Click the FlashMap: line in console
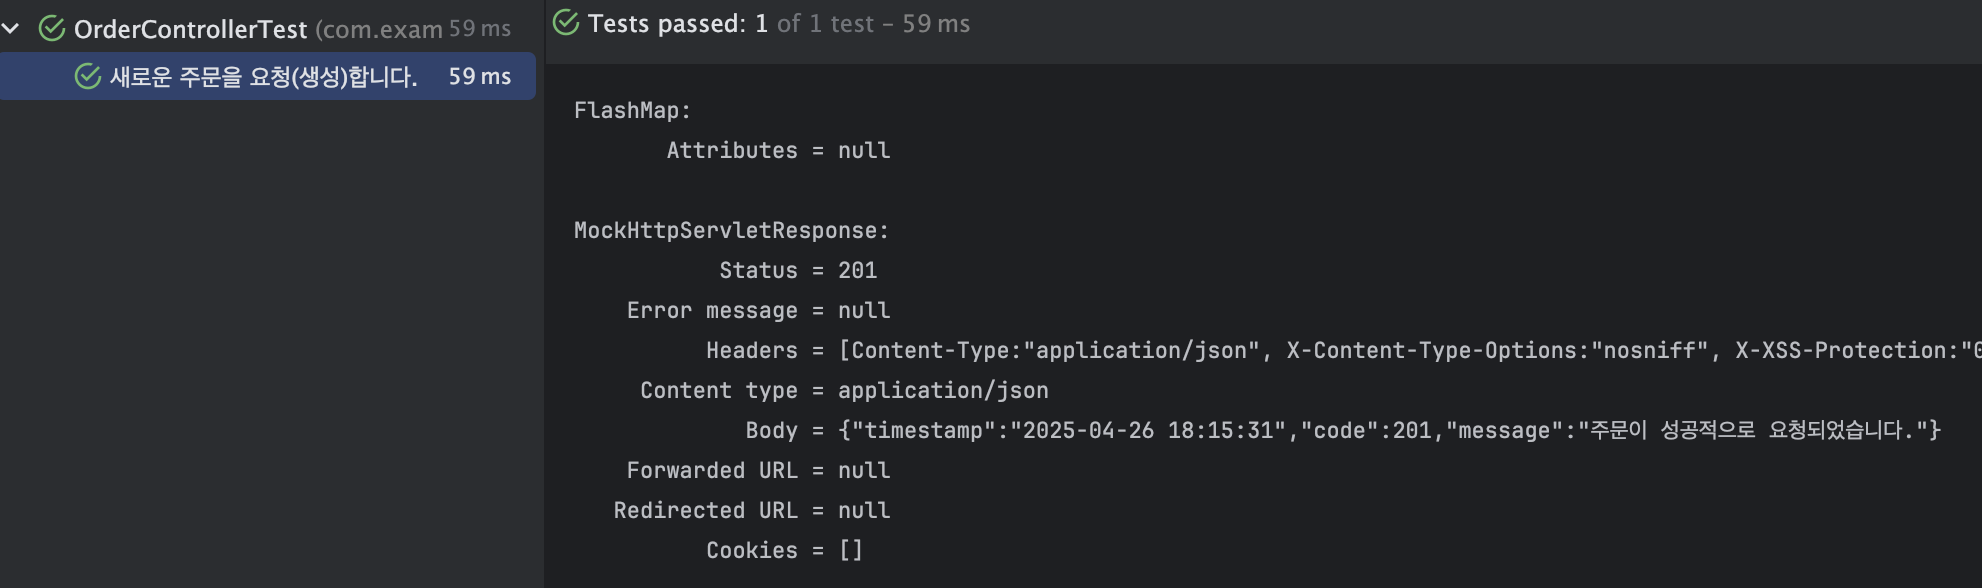Screen dimensions: 1982x588 pyautogui.click(x=632, y=110)
